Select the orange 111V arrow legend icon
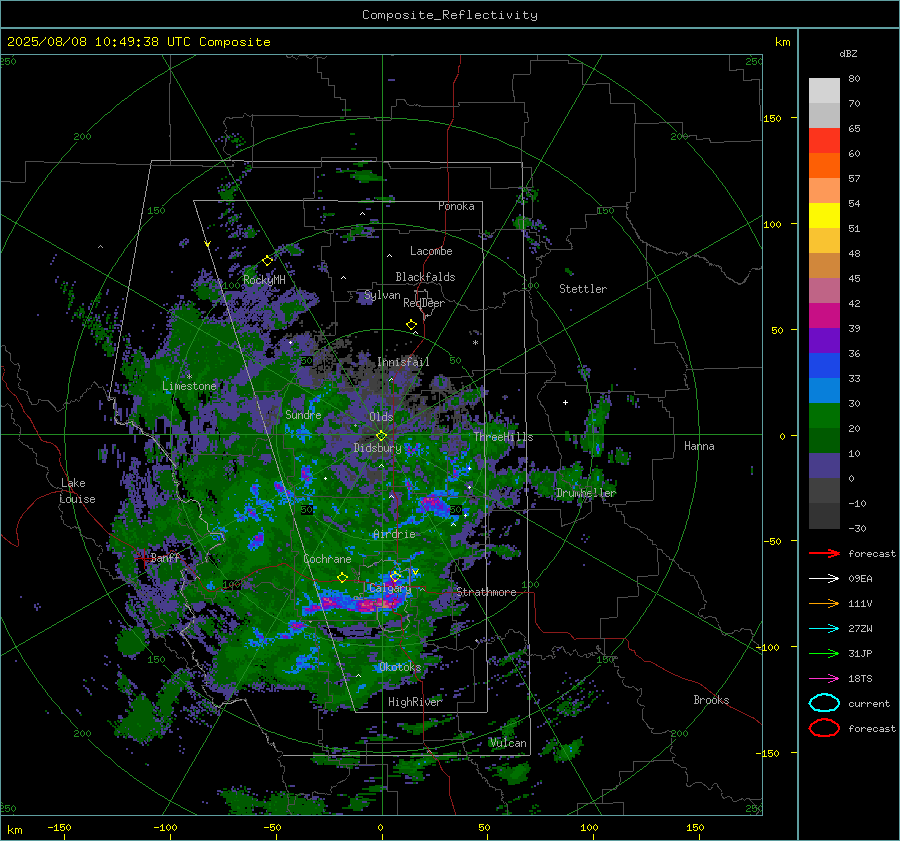900x841 pixels. [824, 603]
